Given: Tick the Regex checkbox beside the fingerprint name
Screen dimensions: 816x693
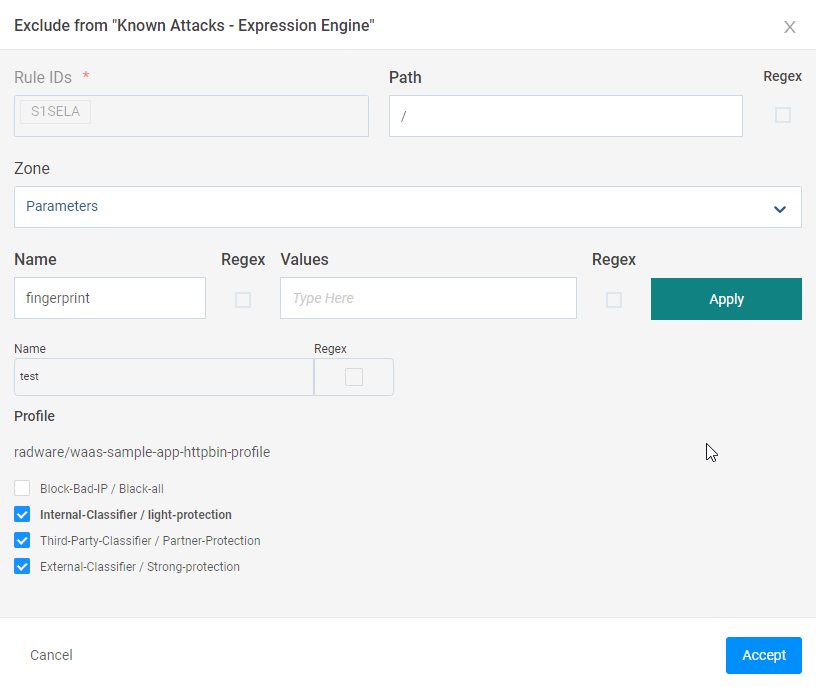Looking at the screenshot, I should 243,300.
